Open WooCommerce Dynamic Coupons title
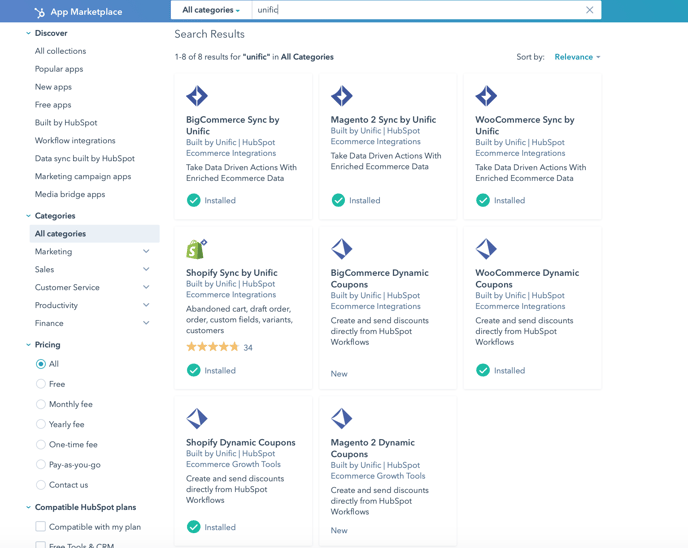 [527, 279]
